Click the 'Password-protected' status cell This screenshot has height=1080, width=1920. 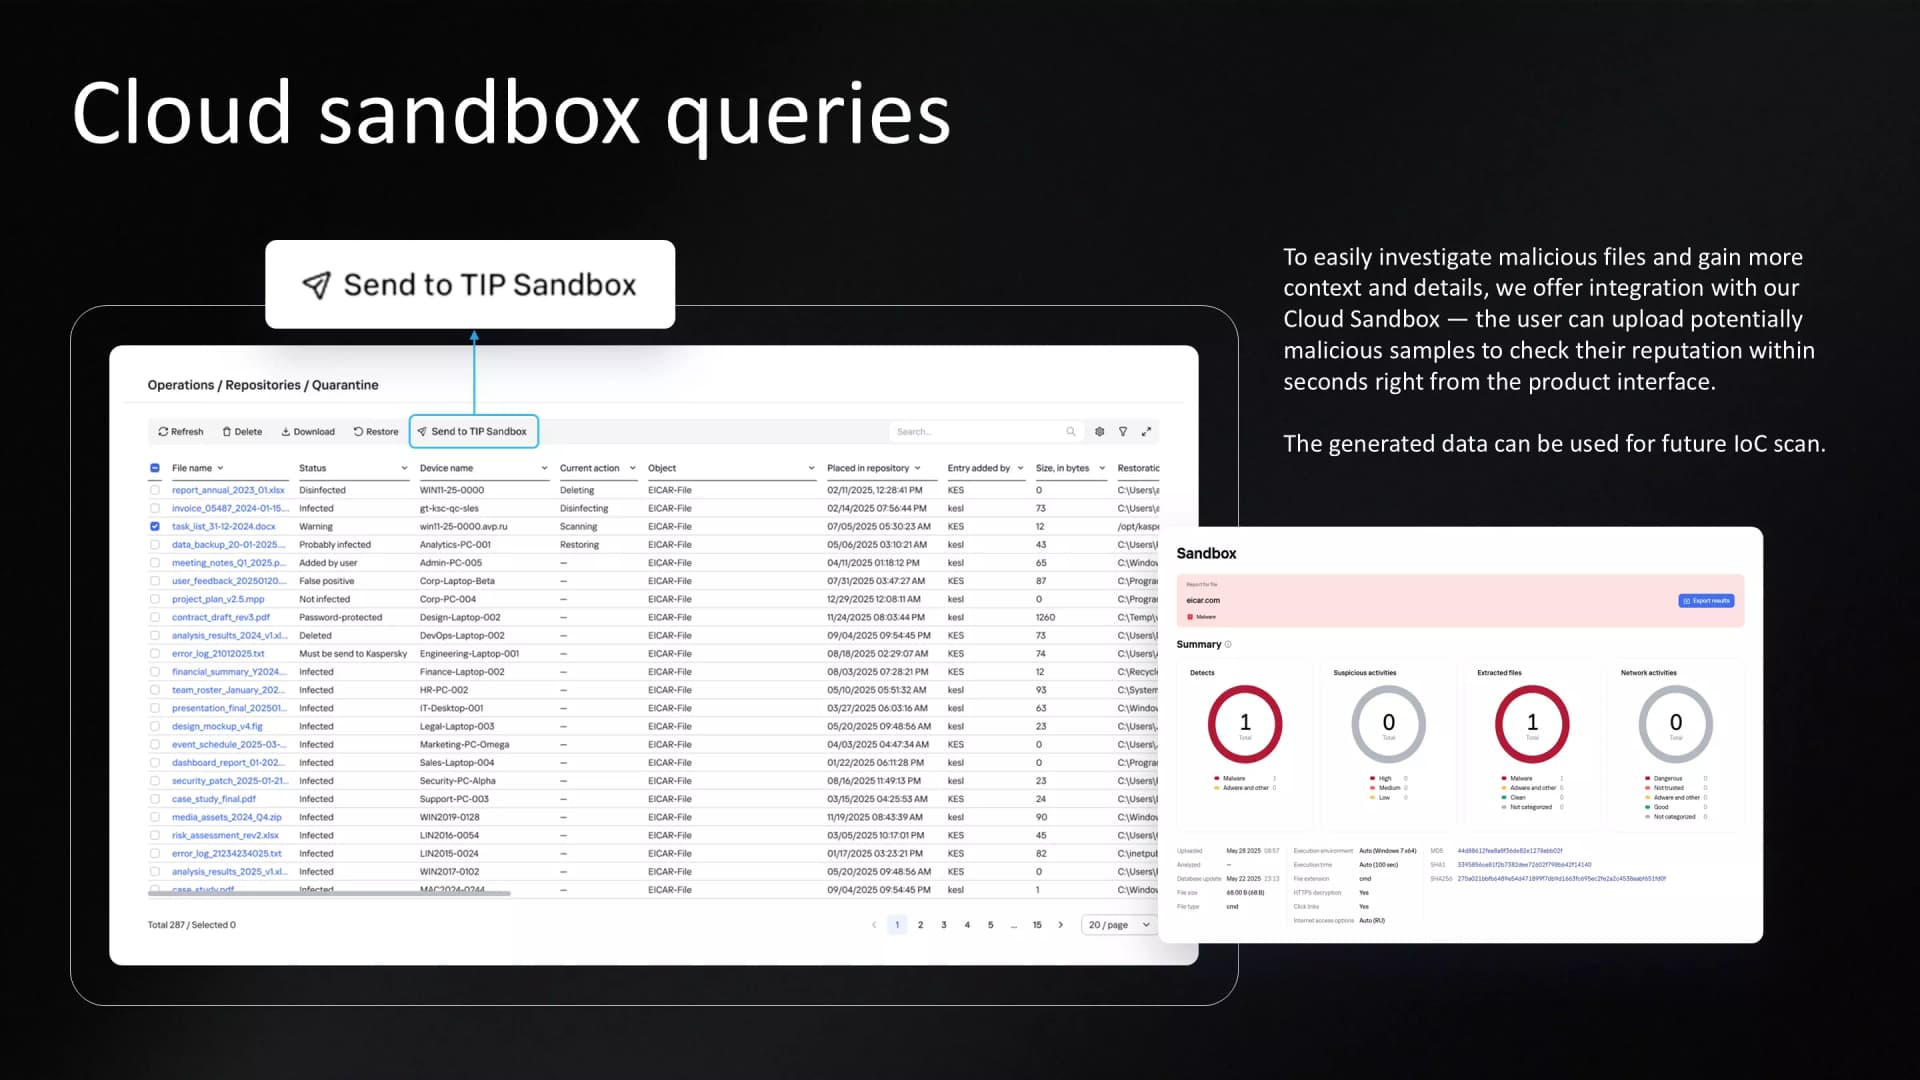(x=340, y=617)
